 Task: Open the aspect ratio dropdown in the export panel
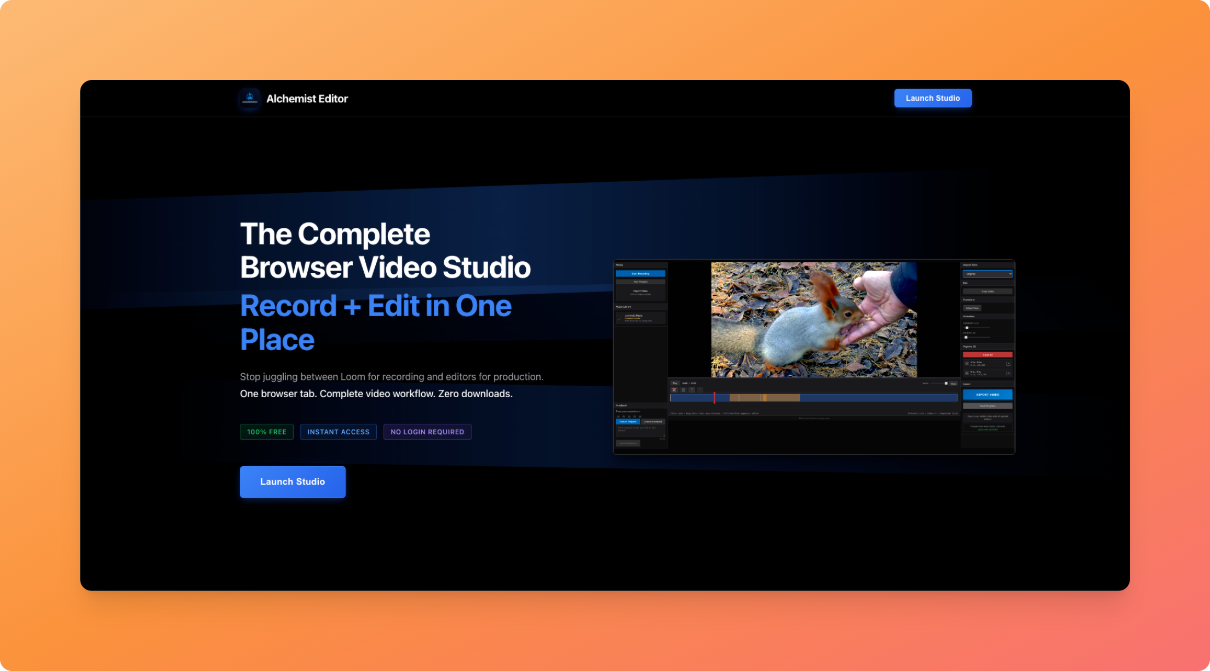[x=987, y=274]
